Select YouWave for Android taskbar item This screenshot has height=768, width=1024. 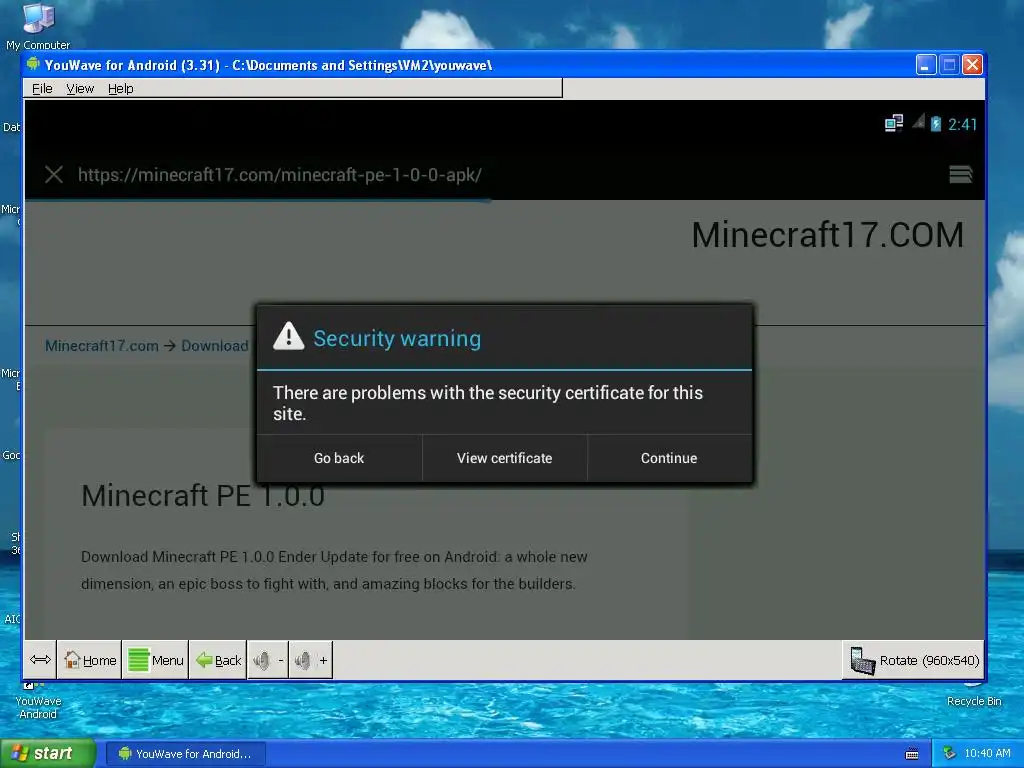[x=185, y=754]
